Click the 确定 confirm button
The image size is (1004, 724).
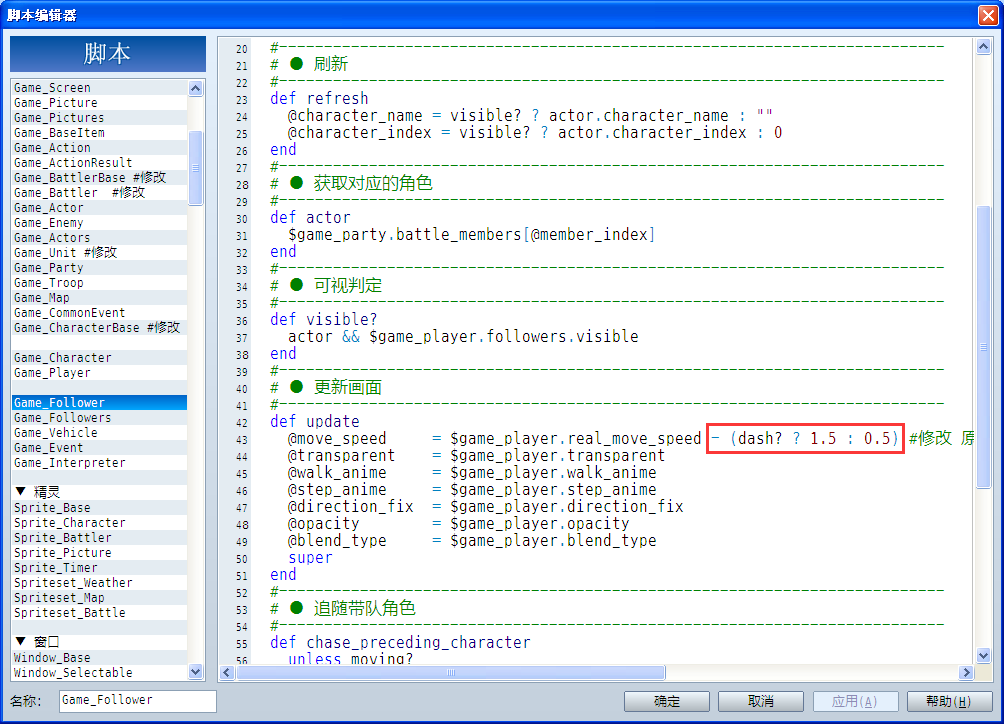coord(667,701)
